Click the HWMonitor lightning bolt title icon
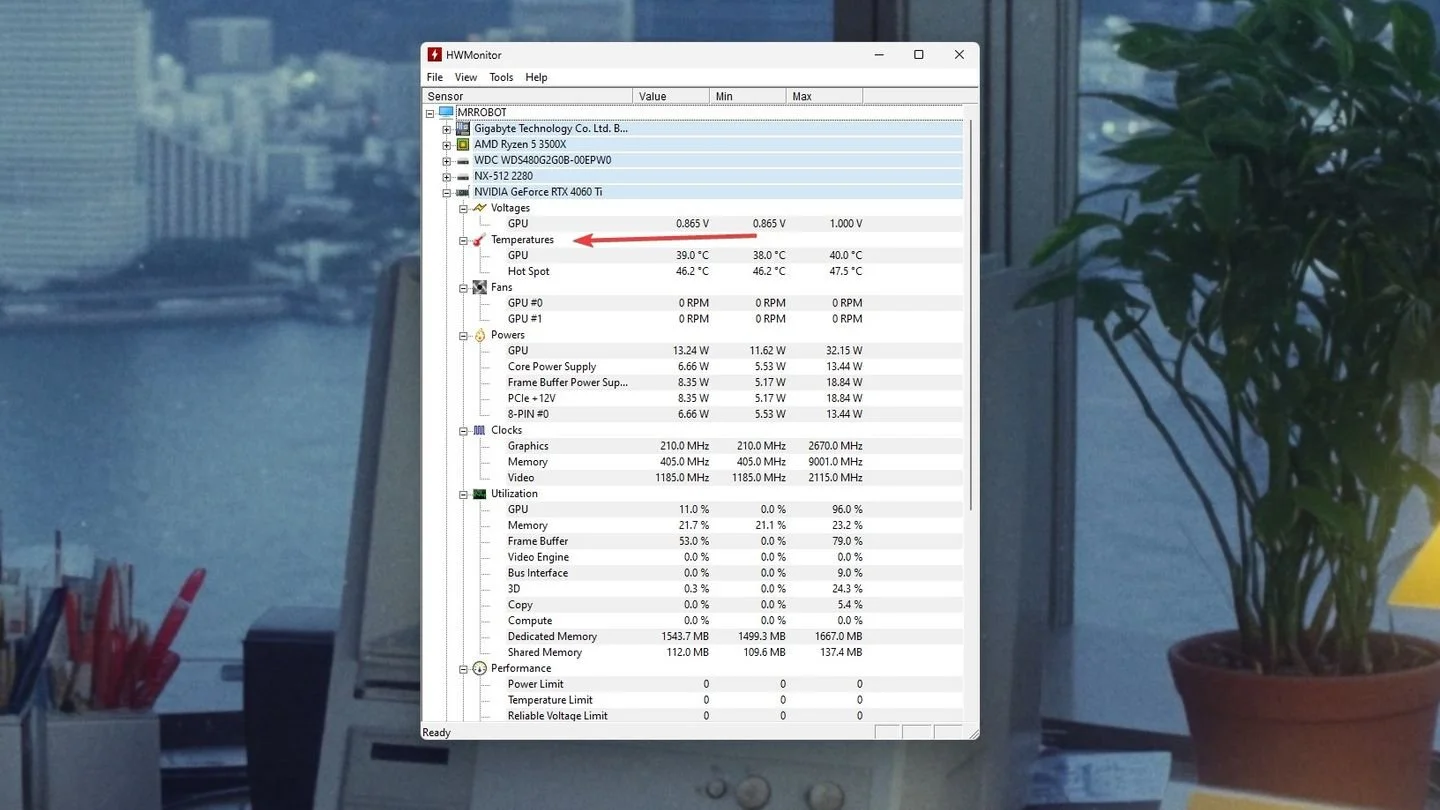The height and width of the screenshot is (810, 1440). tap(434, 55)
